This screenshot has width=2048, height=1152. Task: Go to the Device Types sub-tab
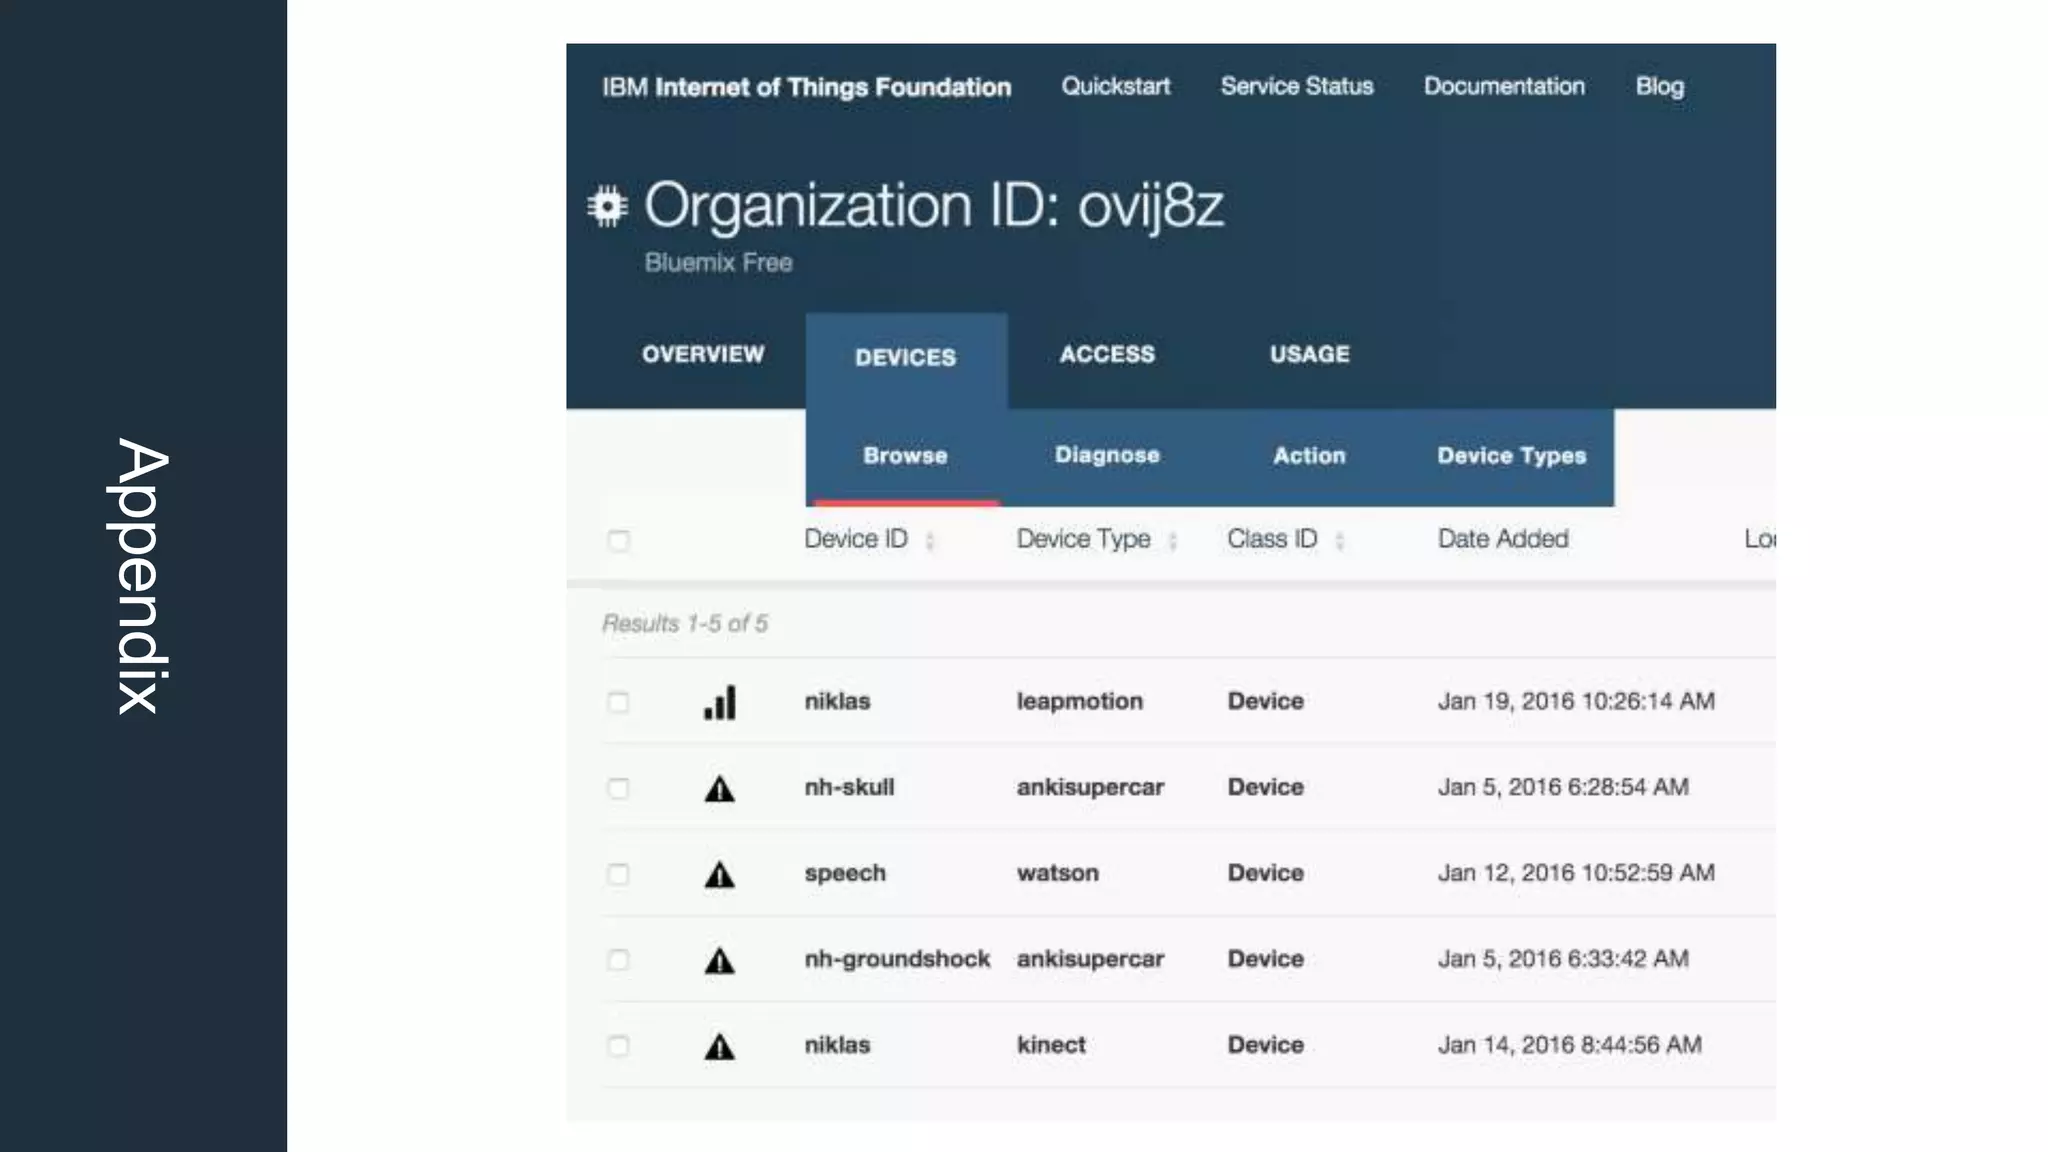click(x=1511, y=456)
